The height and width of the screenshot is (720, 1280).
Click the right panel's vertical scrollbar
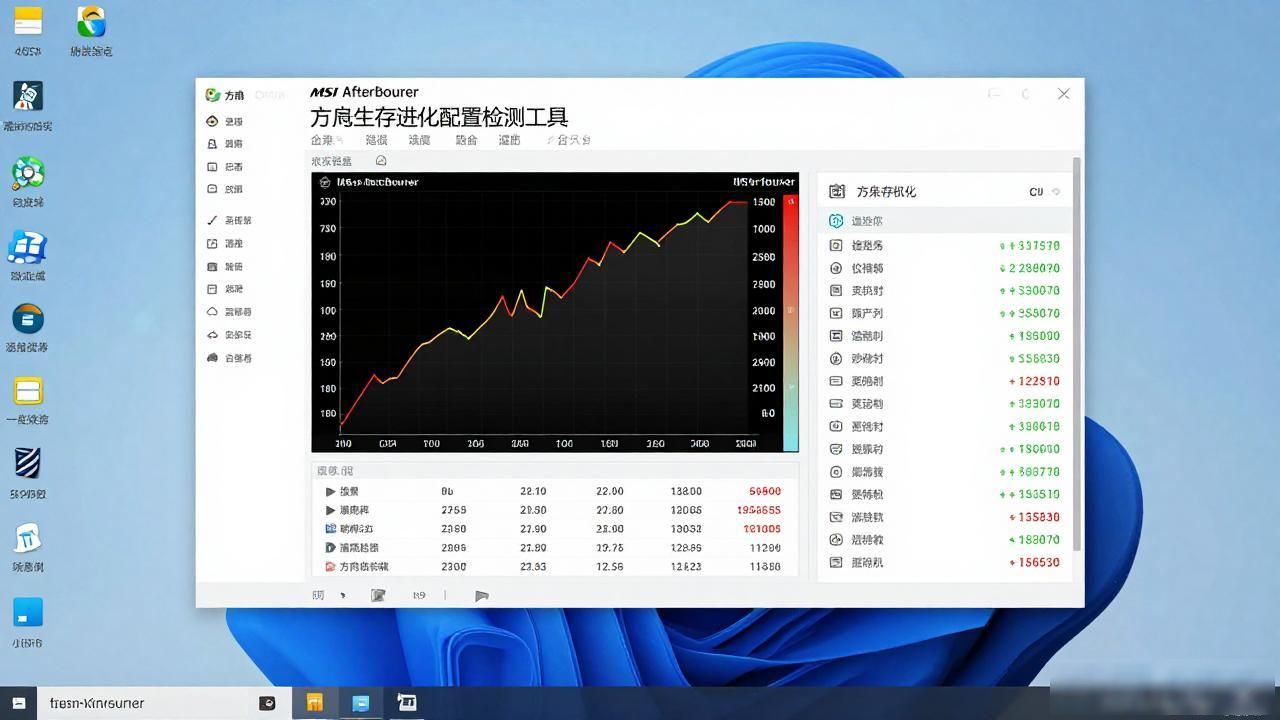1077,352
